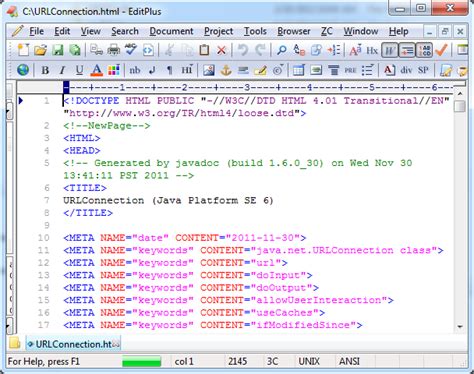Click the Paste clipboard icon
474x374 pixels.
tap(204, 50)
